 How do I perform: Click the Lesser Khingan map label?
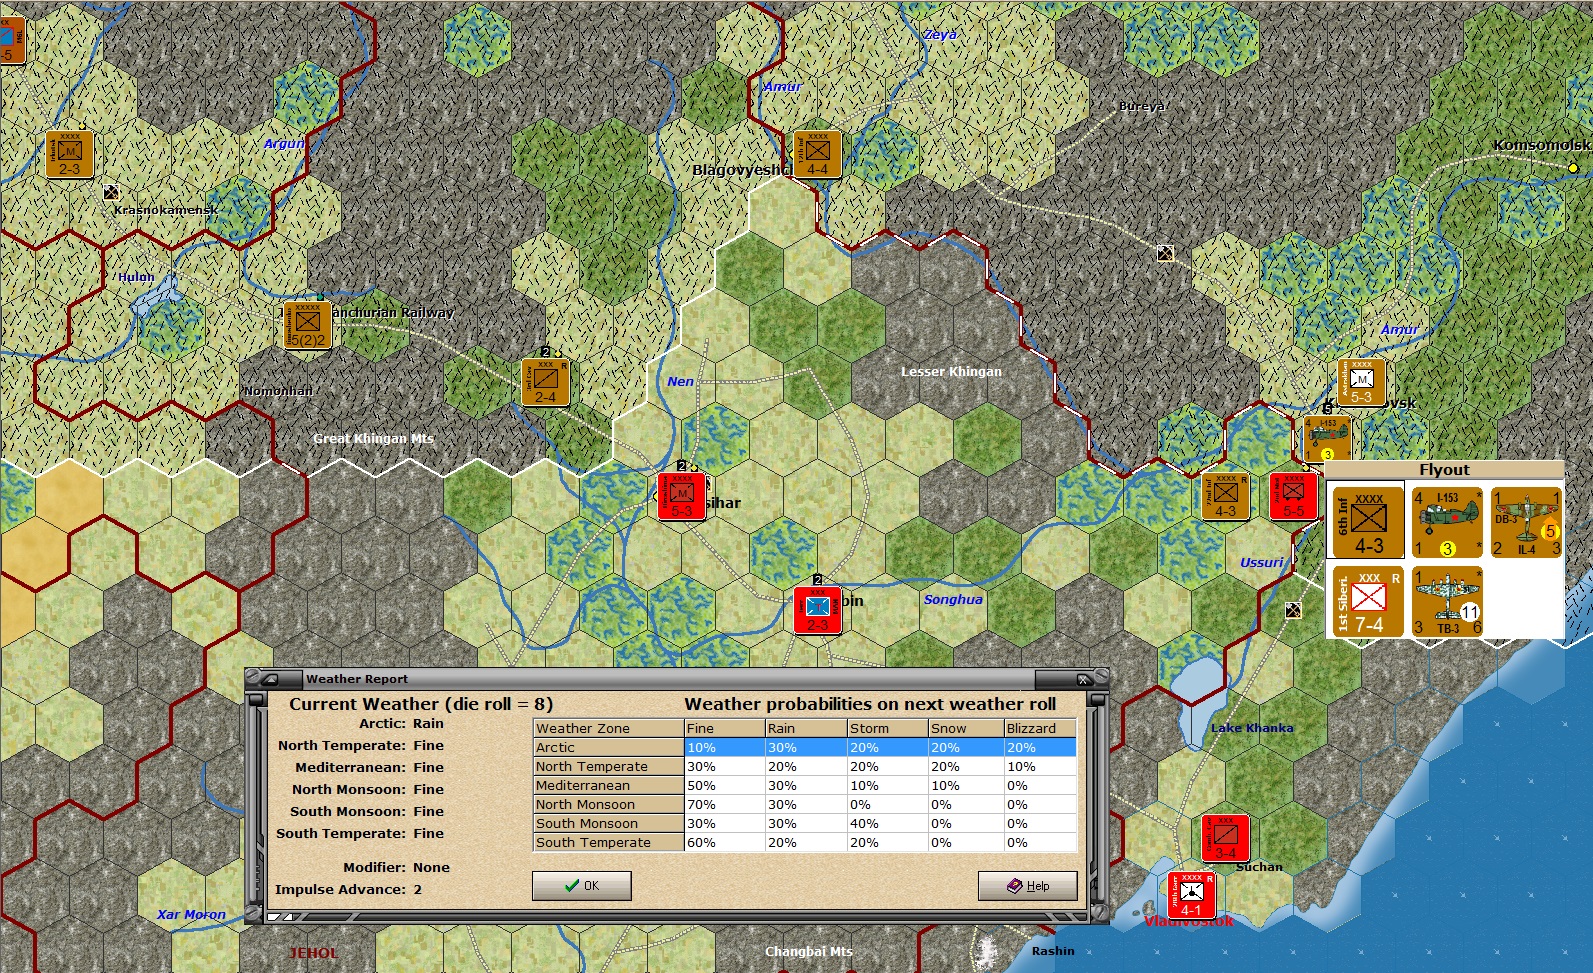(x=951, y=372)
